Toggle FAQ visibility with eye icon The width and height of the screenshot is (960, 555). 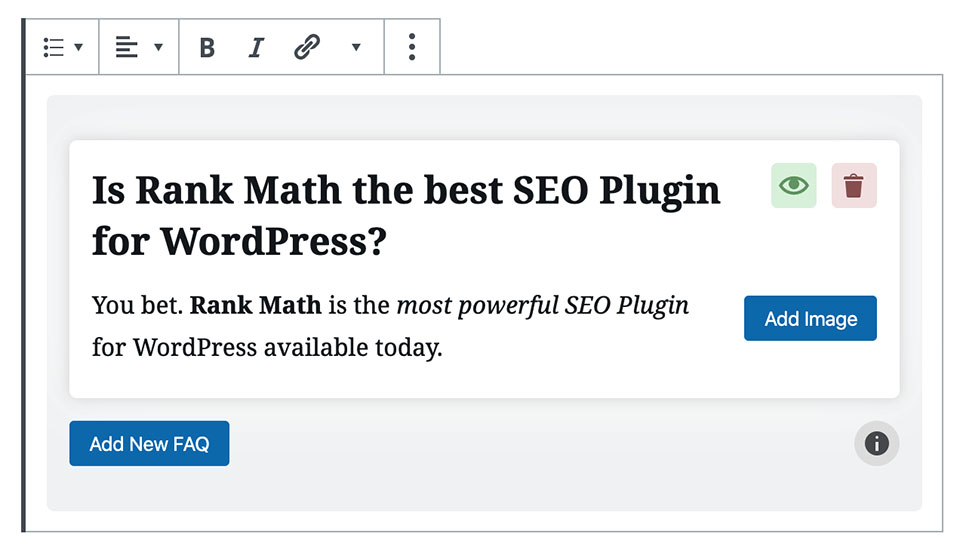(x=793, y=185)
